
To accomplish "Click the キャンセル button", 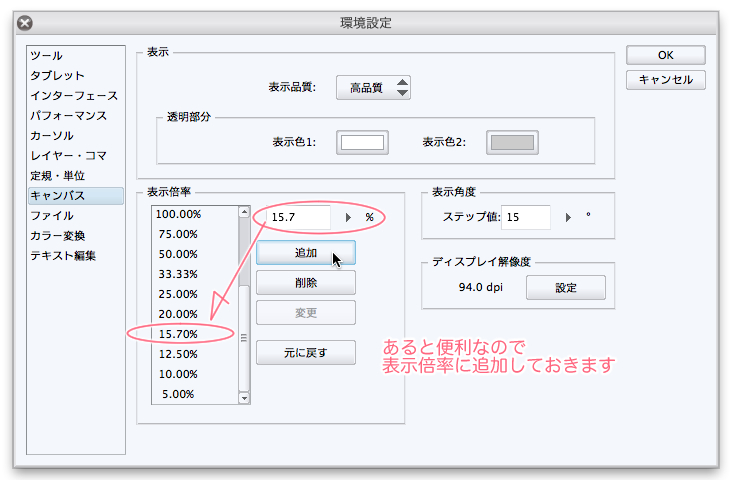I will [x=665, y=80].
